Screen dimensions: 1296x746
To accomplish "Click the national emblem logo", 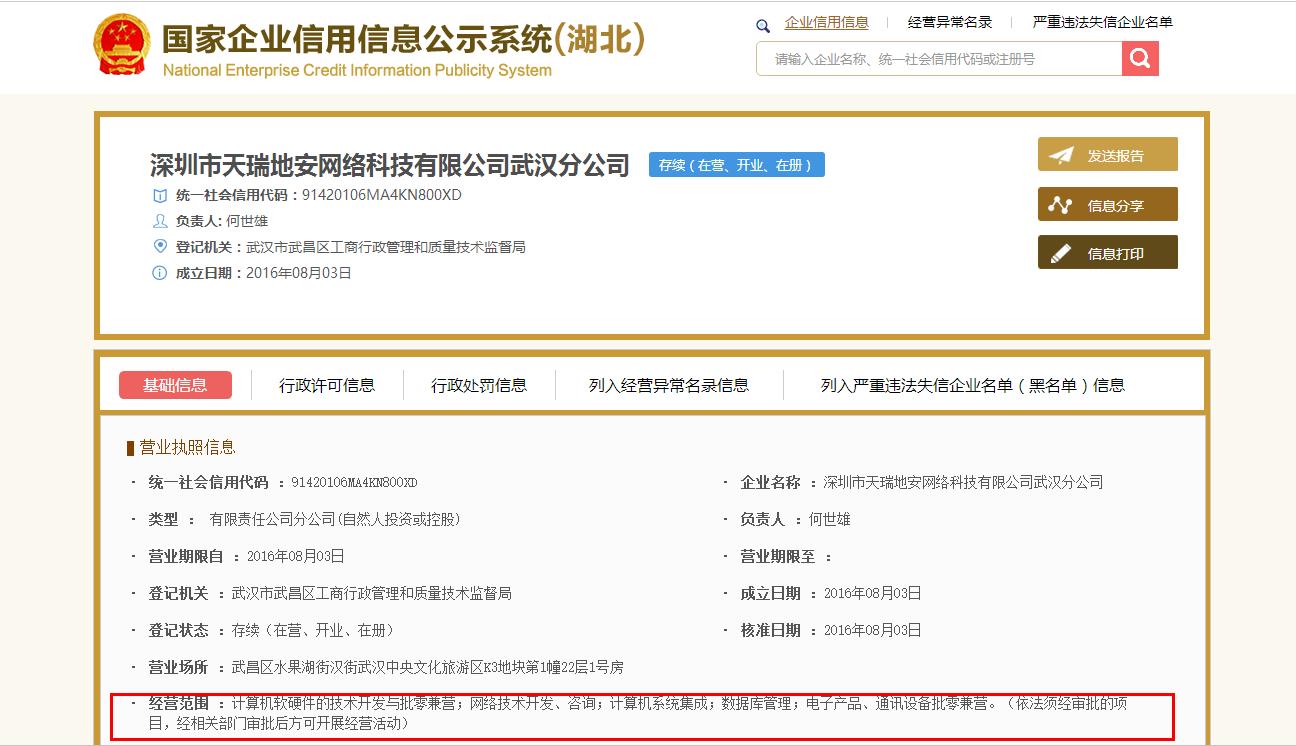I will (121, 45).
